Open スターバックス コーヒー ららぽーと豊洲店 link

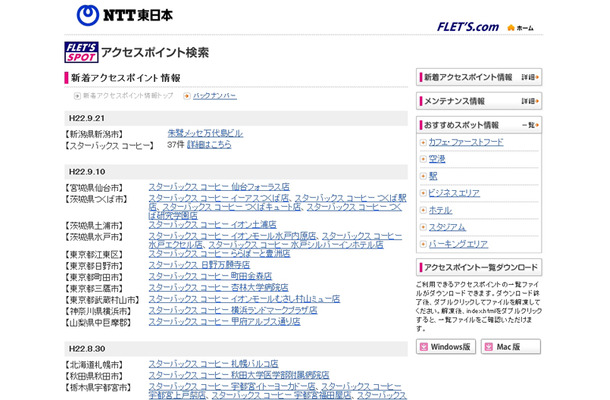(219, 253)
